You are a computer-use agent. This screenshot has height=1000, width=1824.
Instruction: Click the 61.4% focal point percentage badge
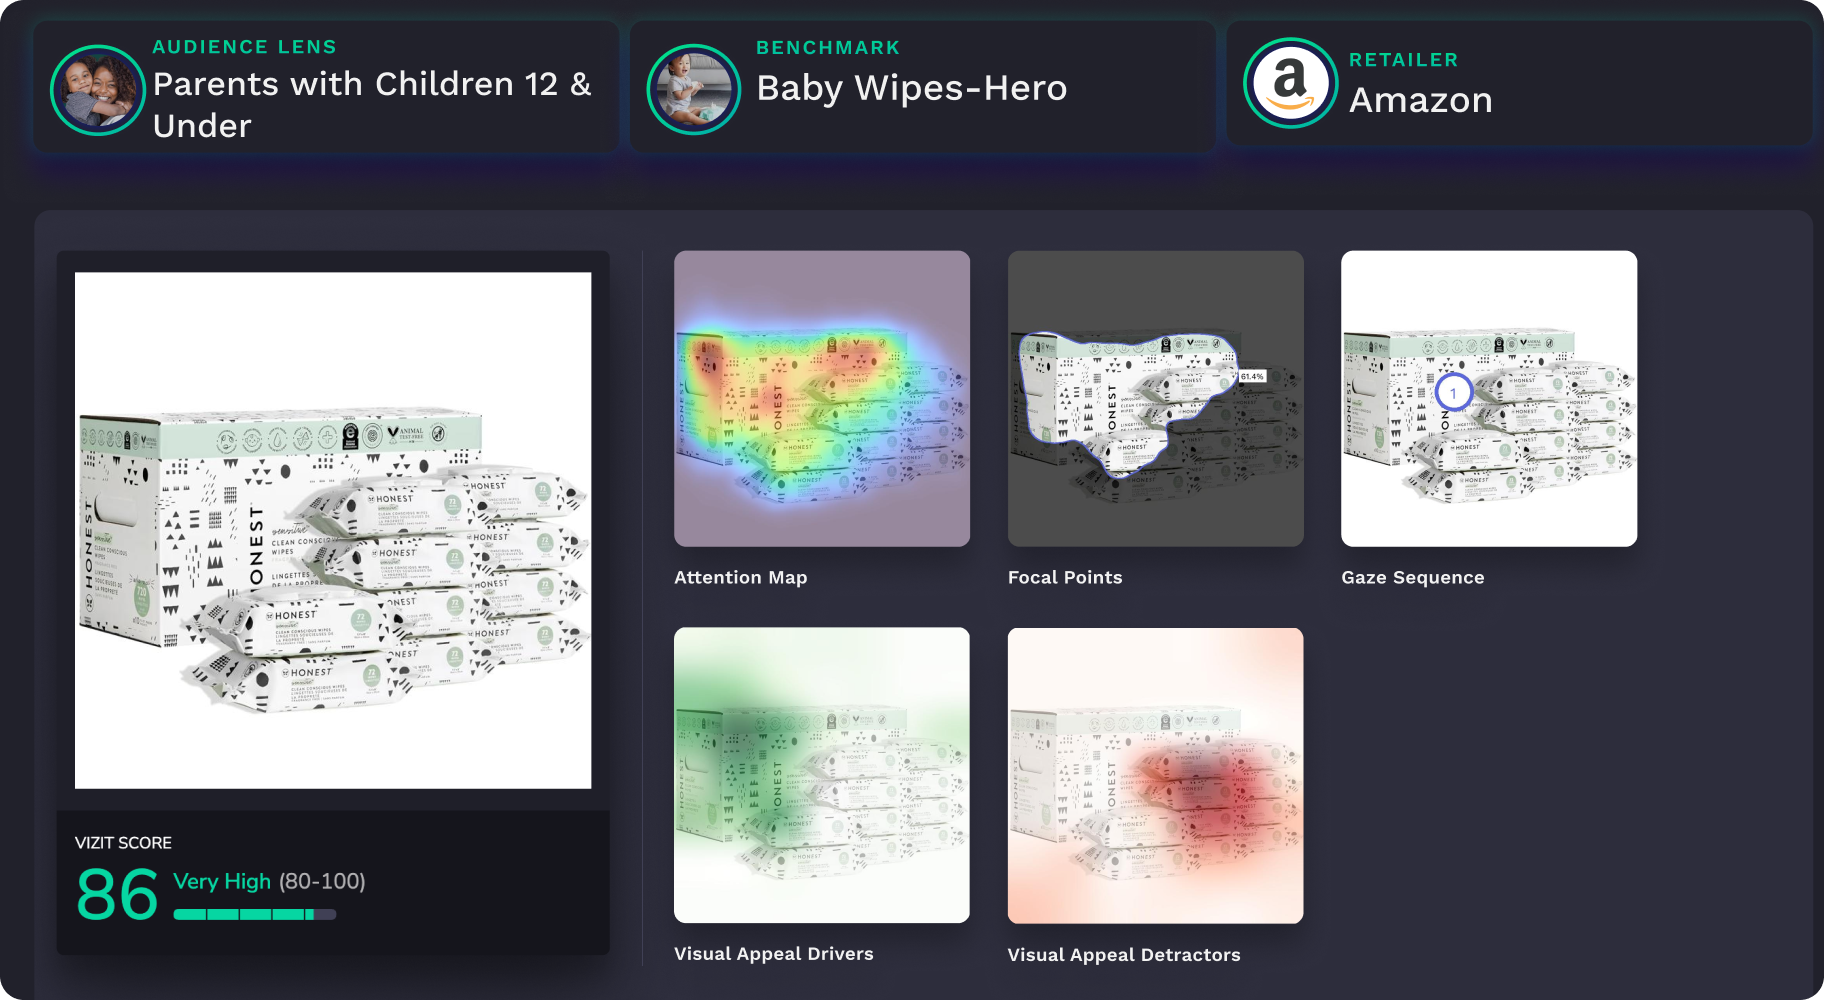pyautogui.click(x=1251, y=376)
